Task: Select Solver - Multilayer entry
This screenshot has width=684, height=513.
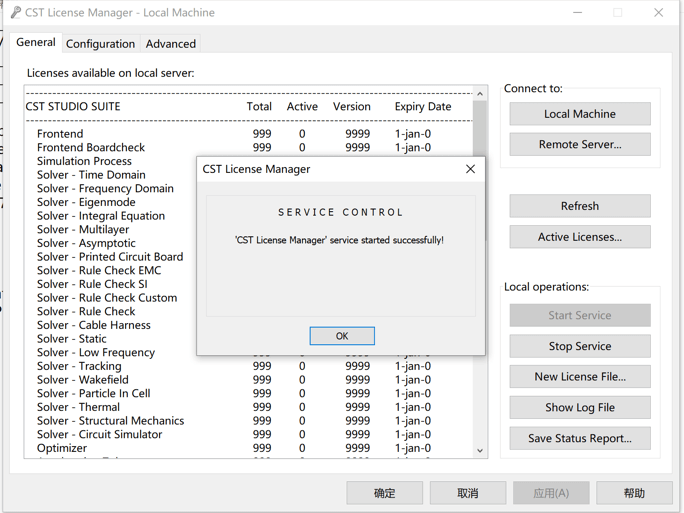Action: click(83, 229)
